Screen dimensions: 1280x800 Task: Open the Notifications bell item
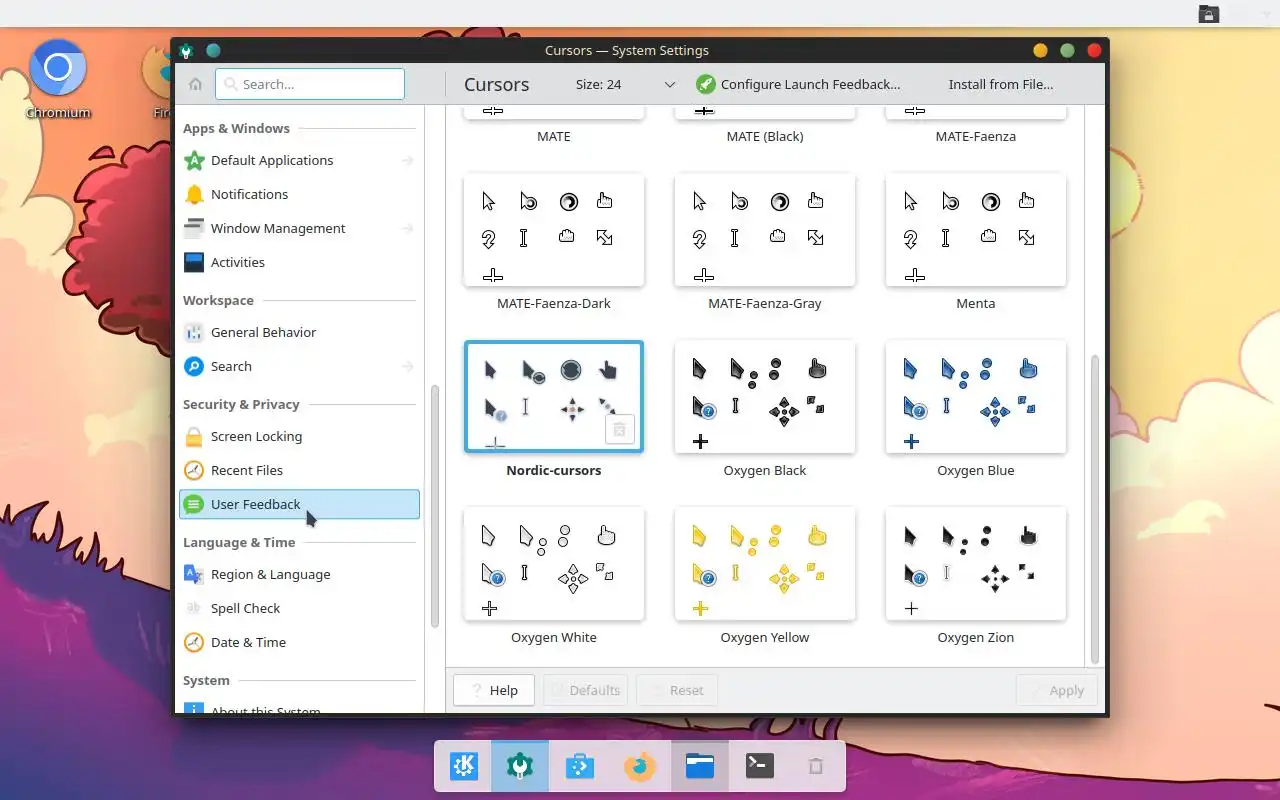299,194
